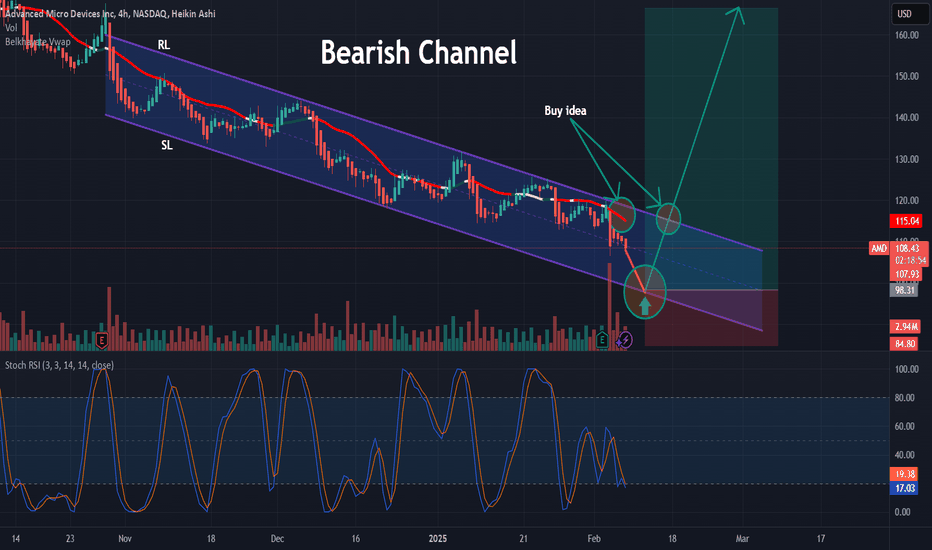Viewport: 932px width, 550px height.
Task: Select the Vol indicator label
Action: 11,28
